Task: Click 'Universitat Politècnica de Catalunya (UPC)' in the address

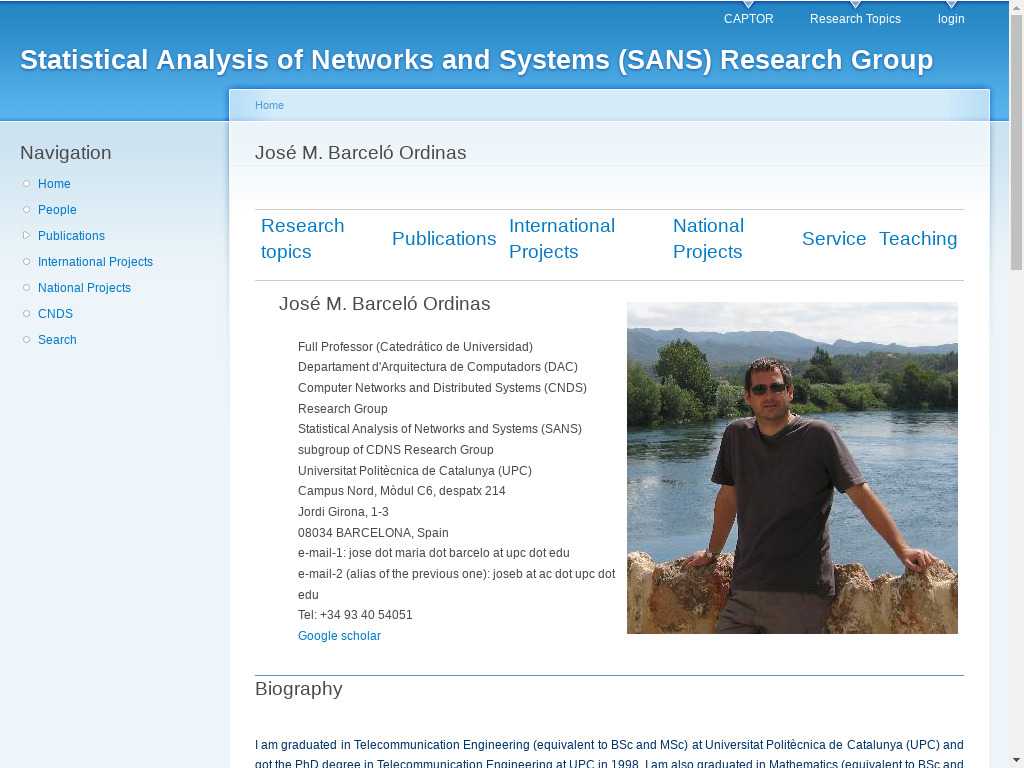Action: (415, 471)
